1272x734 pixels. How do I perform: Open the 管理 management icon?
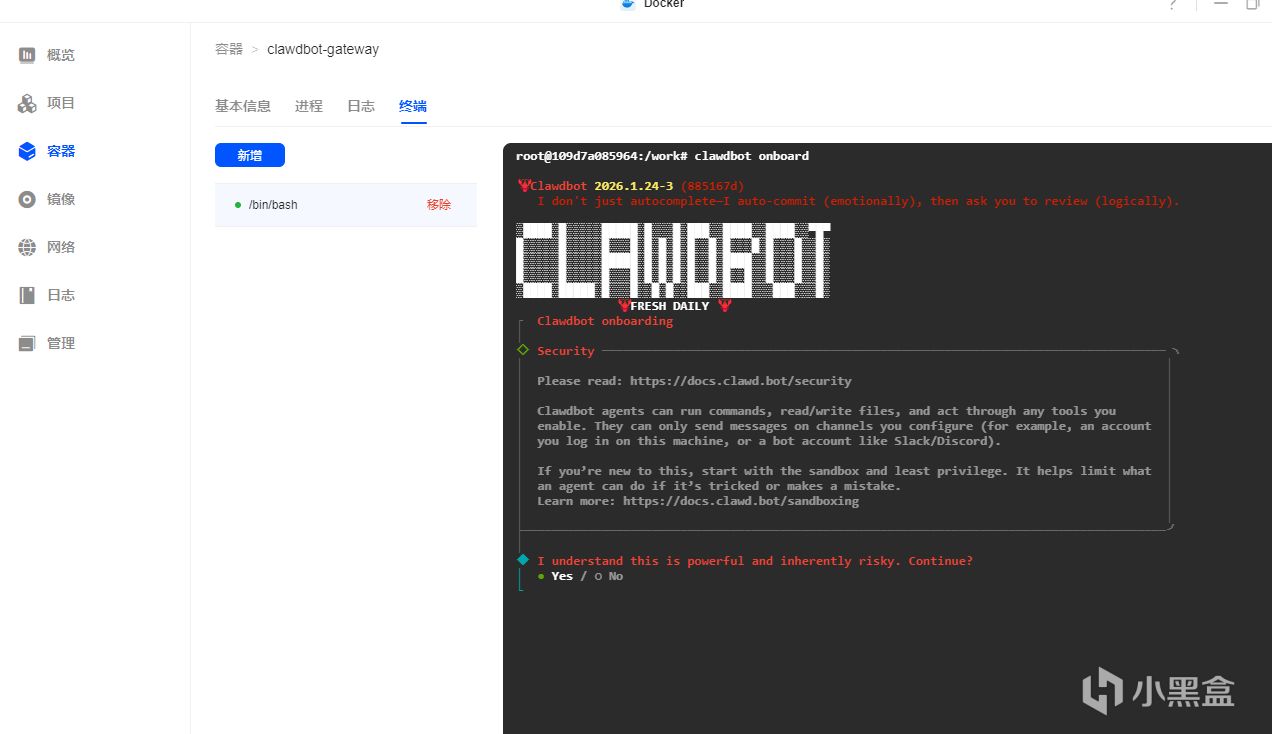pyautogui.click(x=27, y=343)
